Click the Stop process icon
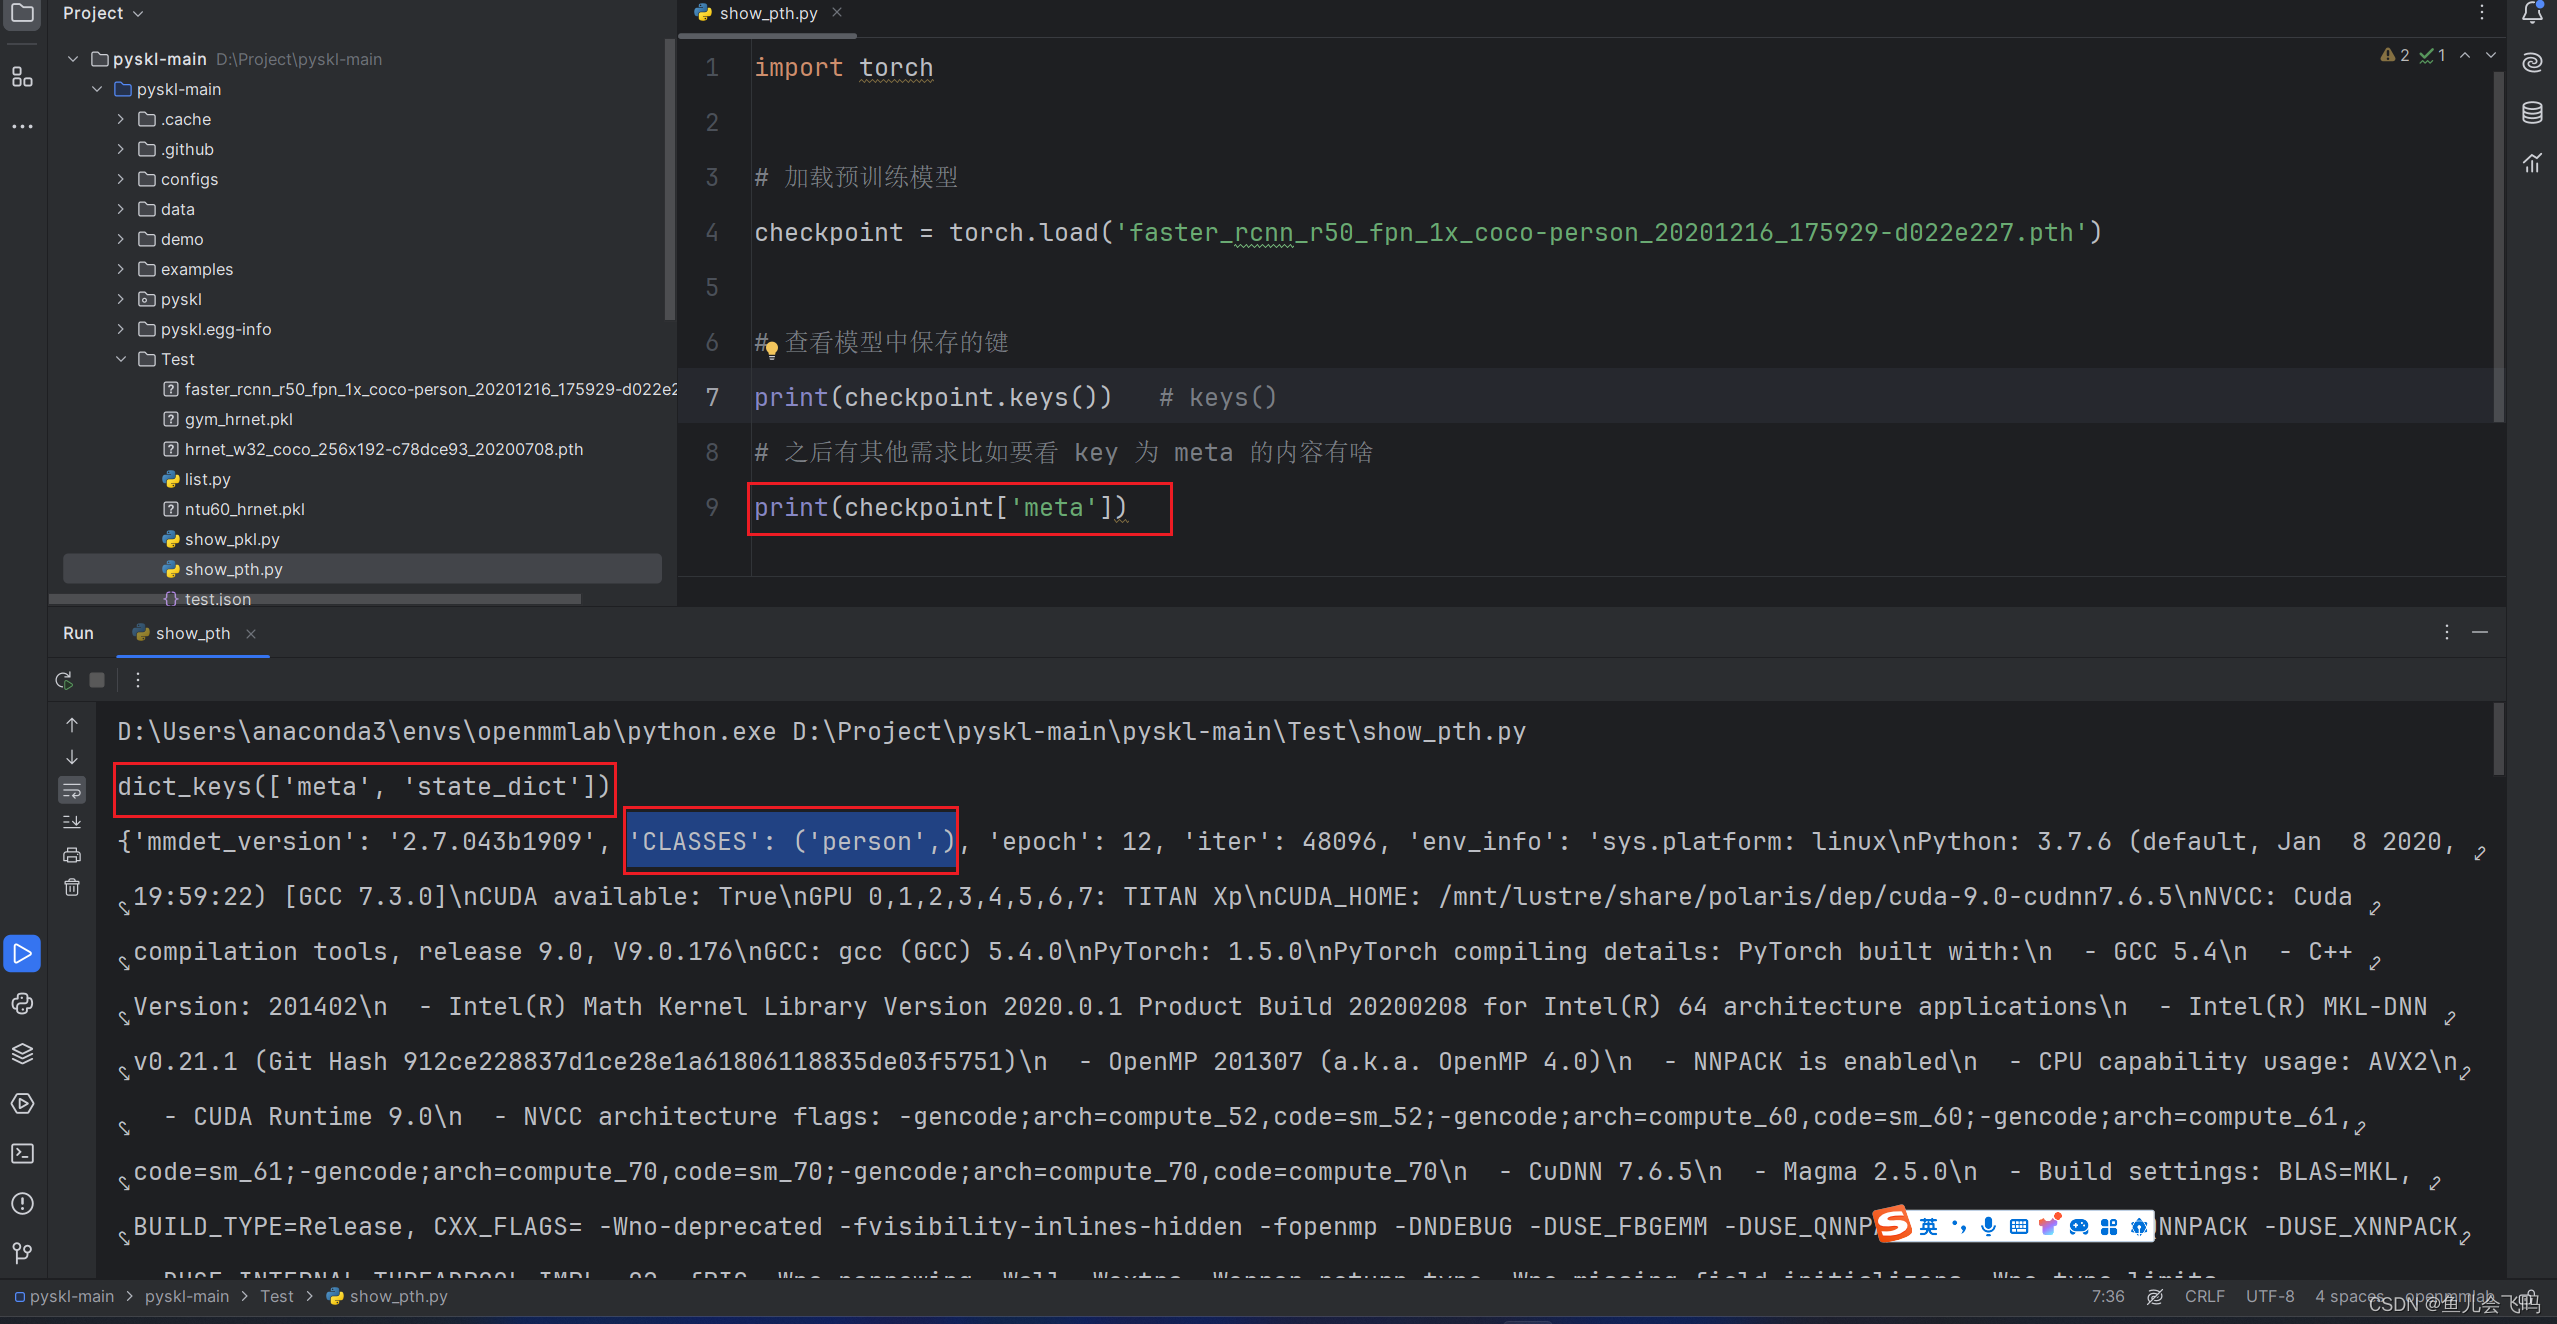This screenshot has width=2557, height=1324. click(x=97, y=680)
